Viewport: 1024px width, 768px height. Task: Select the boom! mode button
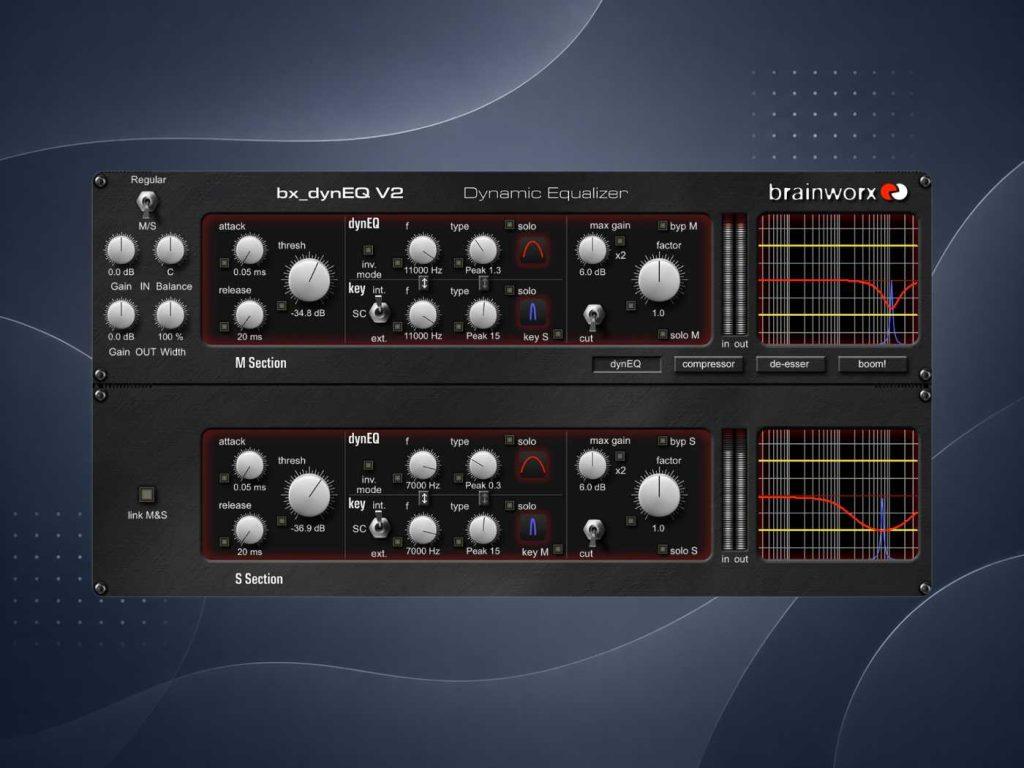(872, 364)
